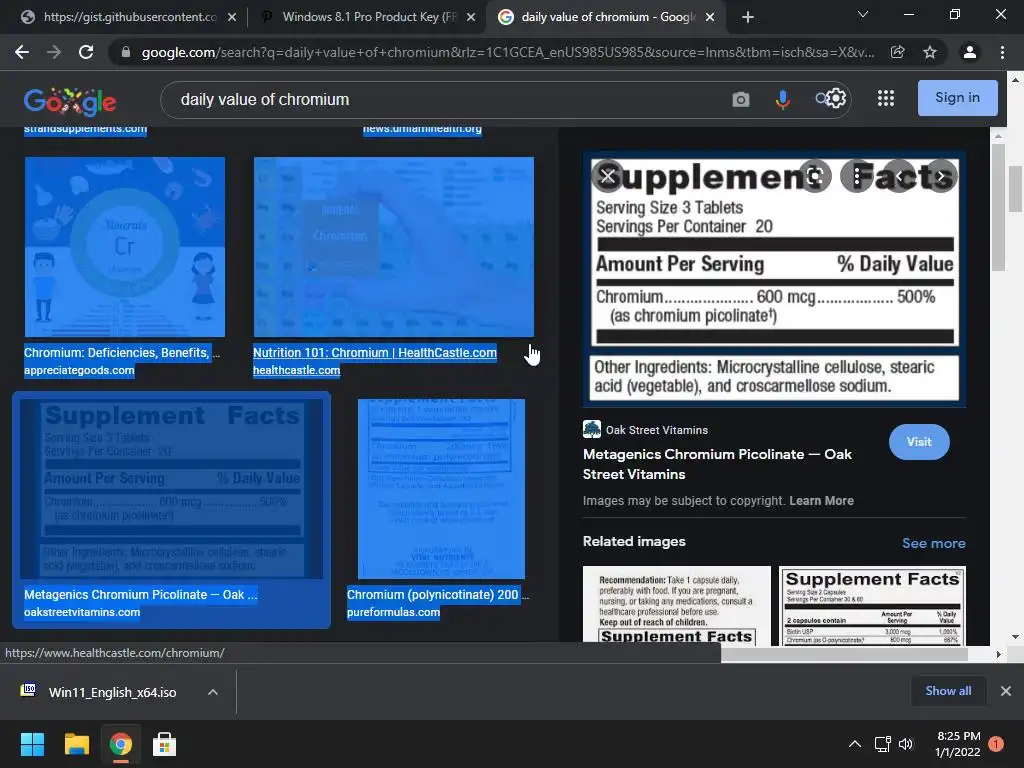This screenshot has height=768, width=1024.
Task: Open related image with capsule recommendation
Action: (x=677, y=605)
